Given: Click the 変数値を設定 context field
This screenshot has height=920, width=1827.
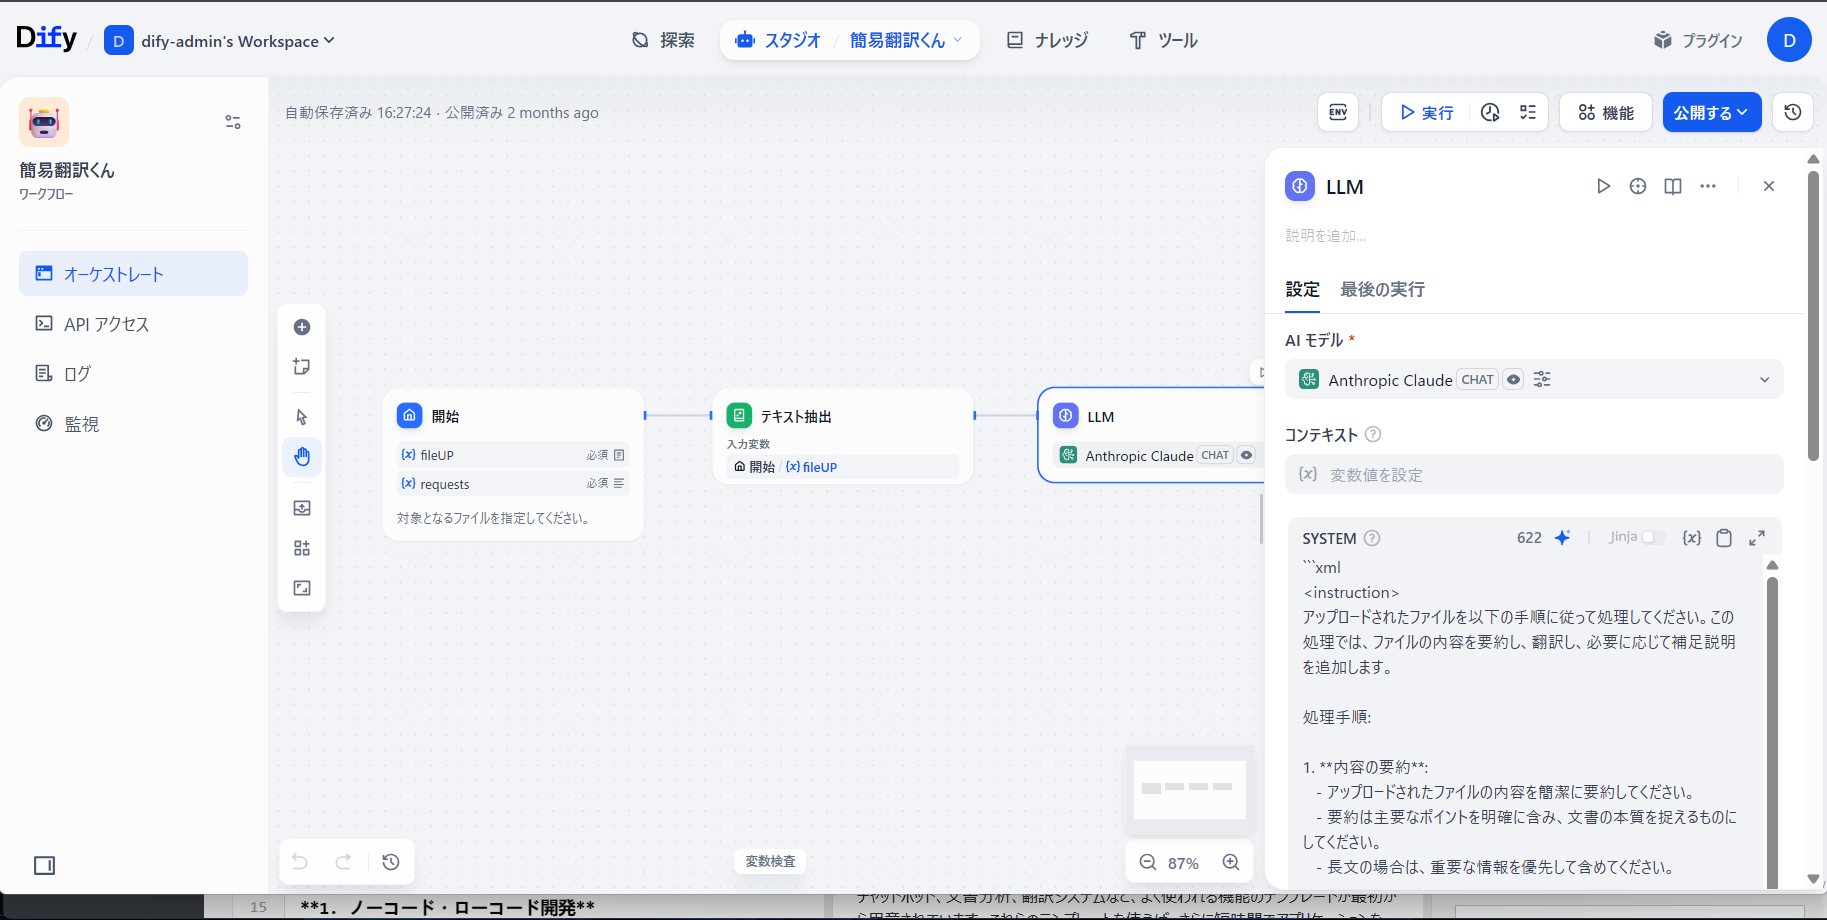Looking at the screenshot, I should tap(1534, 474).
